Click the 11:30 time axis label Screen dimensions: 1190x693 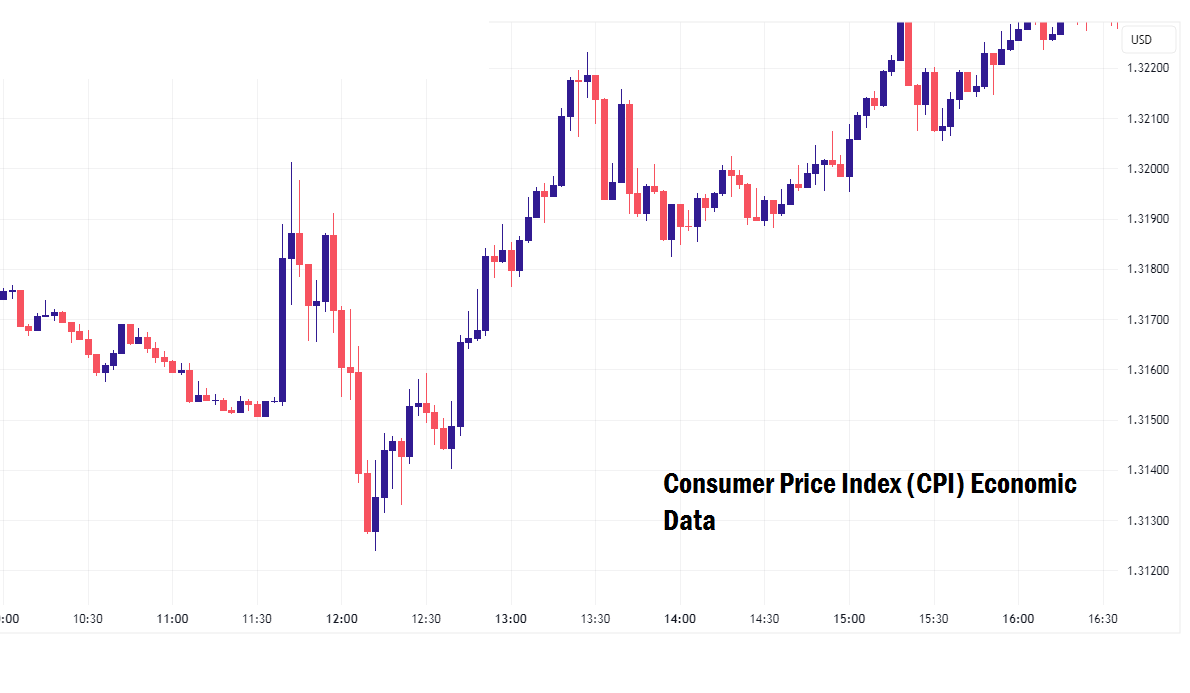[257, 619]
